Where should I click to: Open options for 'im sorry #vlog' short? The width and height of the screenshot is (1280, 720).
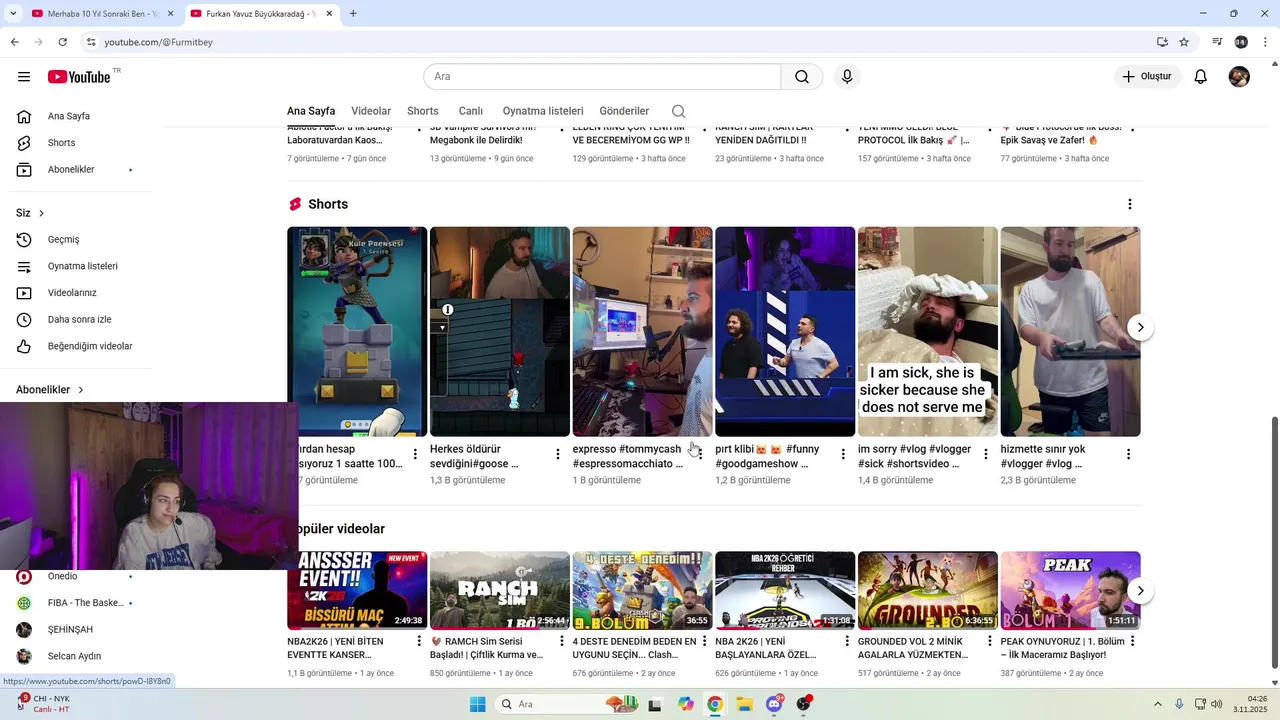(986, 454)
